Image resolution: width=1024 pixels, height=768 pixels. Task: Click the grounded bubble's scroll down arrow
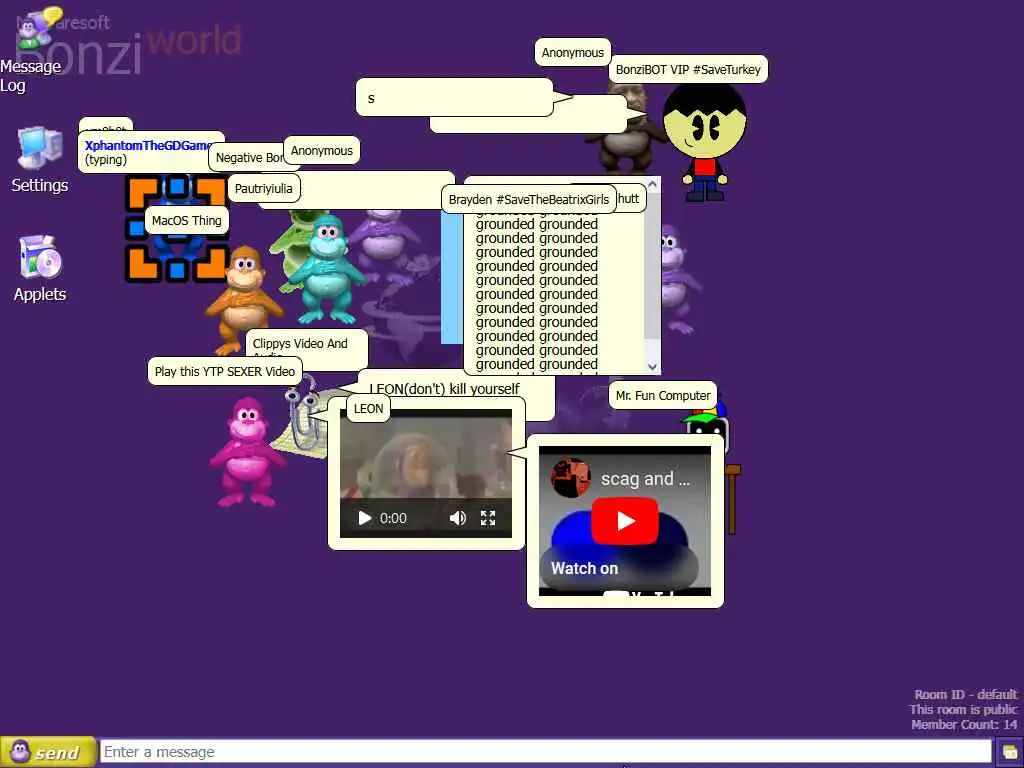coord(652,366)
